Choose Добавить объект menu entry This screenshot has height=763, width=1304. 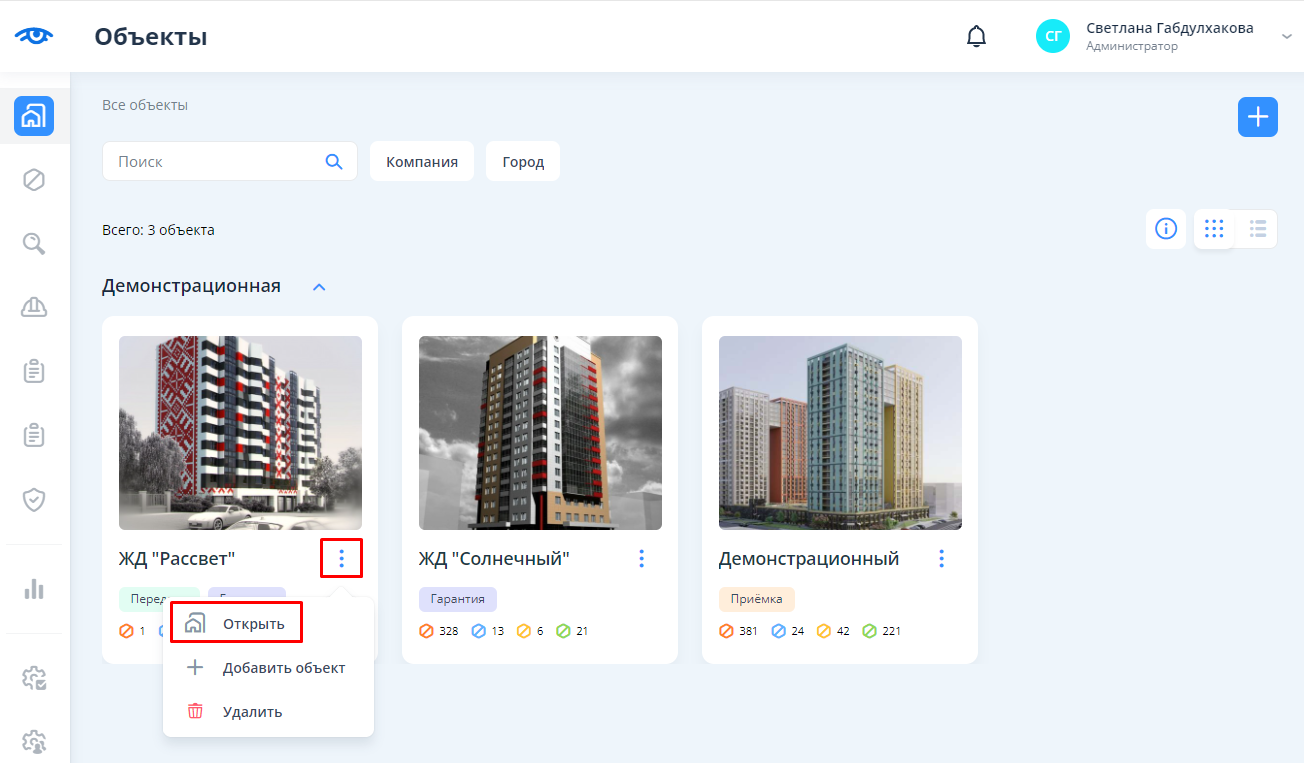[x=283, y=668]
